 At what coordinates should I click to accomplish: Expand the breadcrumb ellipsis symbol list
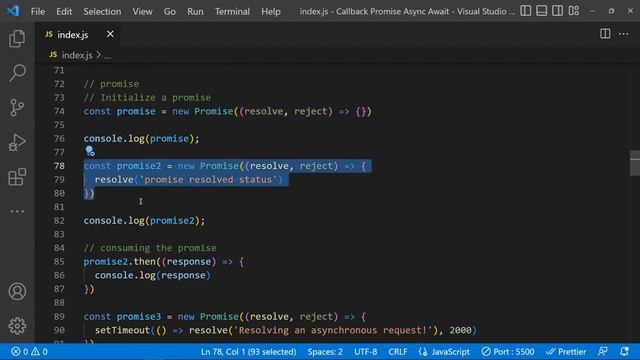click(x=107, y=56)
